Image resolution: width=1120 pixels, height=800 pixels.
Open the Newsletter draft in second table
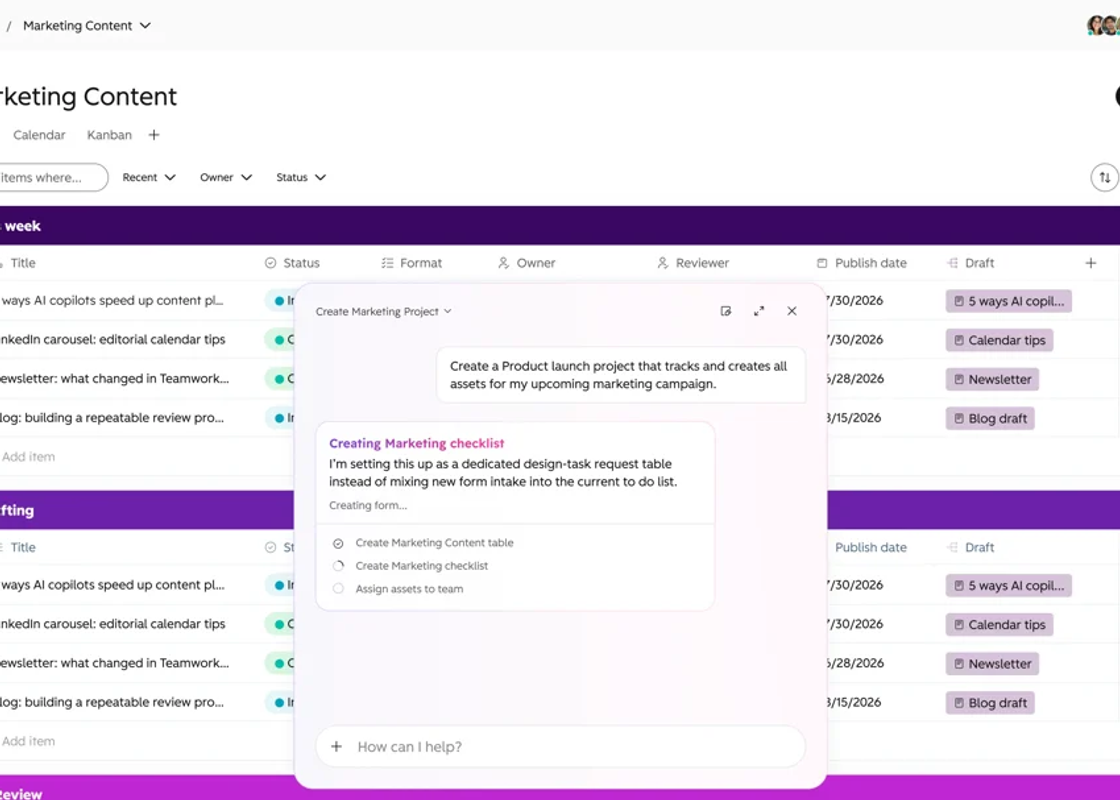coord(992,664)
